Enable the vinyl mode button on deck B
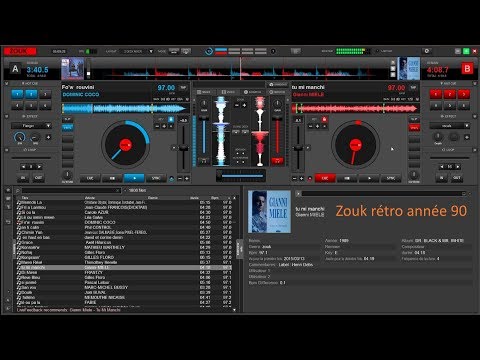 414,128
